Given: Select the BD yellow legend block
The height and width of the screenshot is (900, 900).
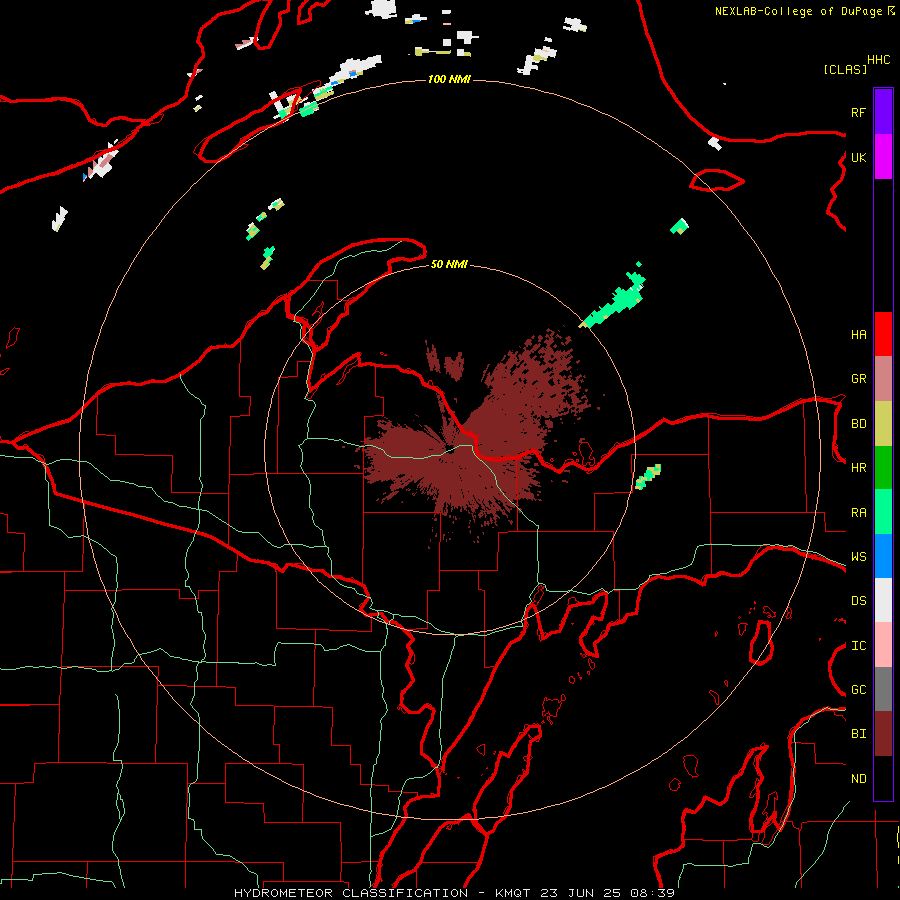Looking at the screenshot, I should pos(883,423).
